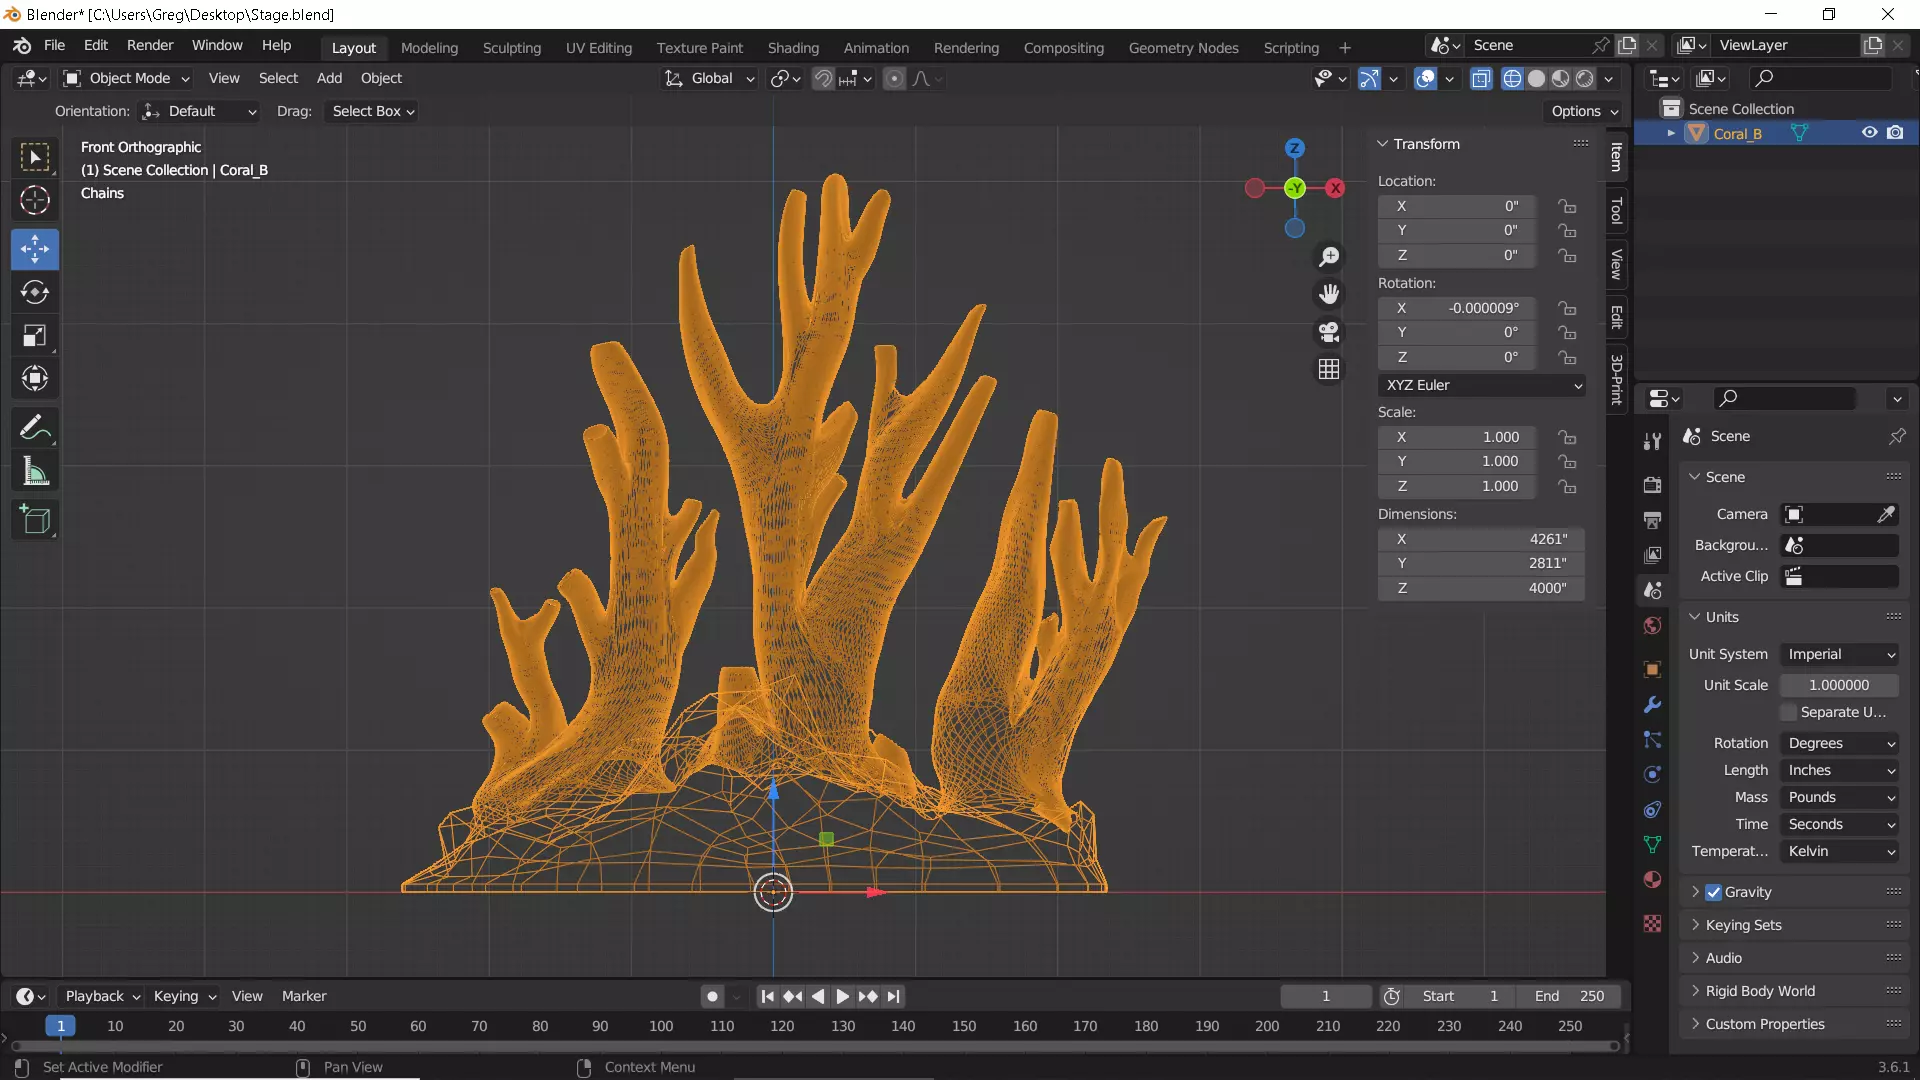The width and height of the screenshot is (1920, 1080).
Task: Open the Select Box drag dropdown
Action: point(374,111)
